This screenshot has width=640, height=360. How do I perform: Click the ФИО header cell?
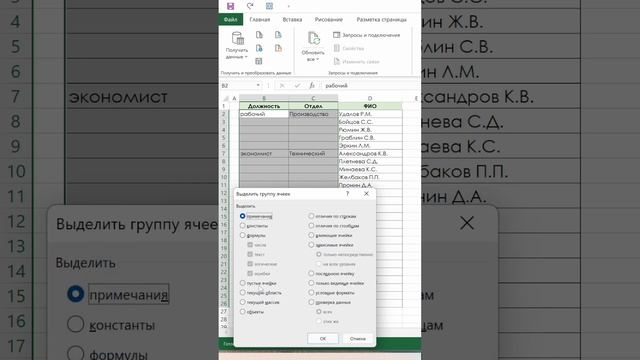(370, 106)
